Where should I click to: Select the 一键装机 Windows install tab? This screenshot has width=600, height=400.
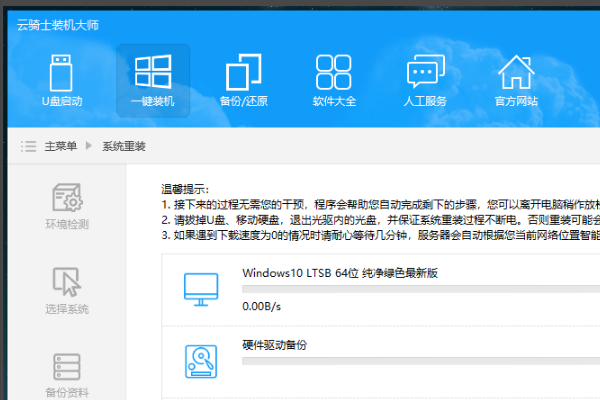tap(153, 81)
